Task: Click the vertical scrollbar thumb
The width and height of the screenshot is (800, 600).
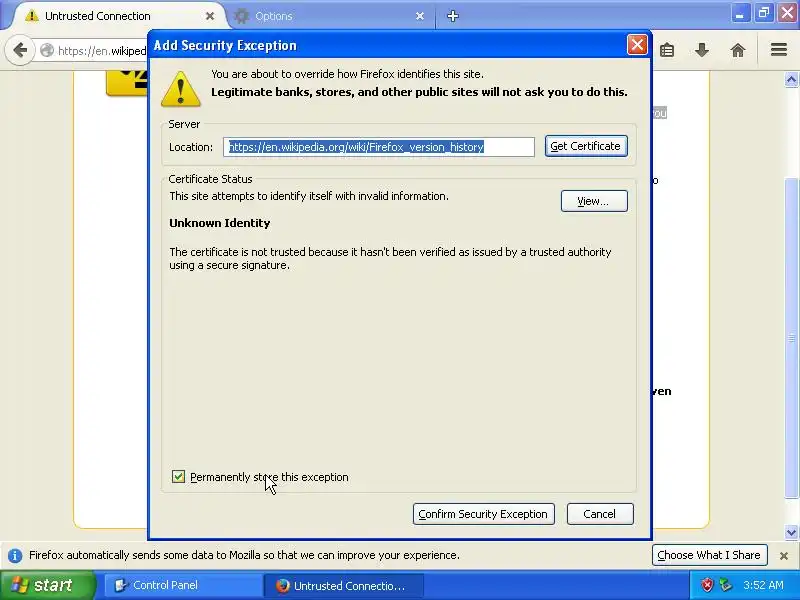Action: point(791,337)
